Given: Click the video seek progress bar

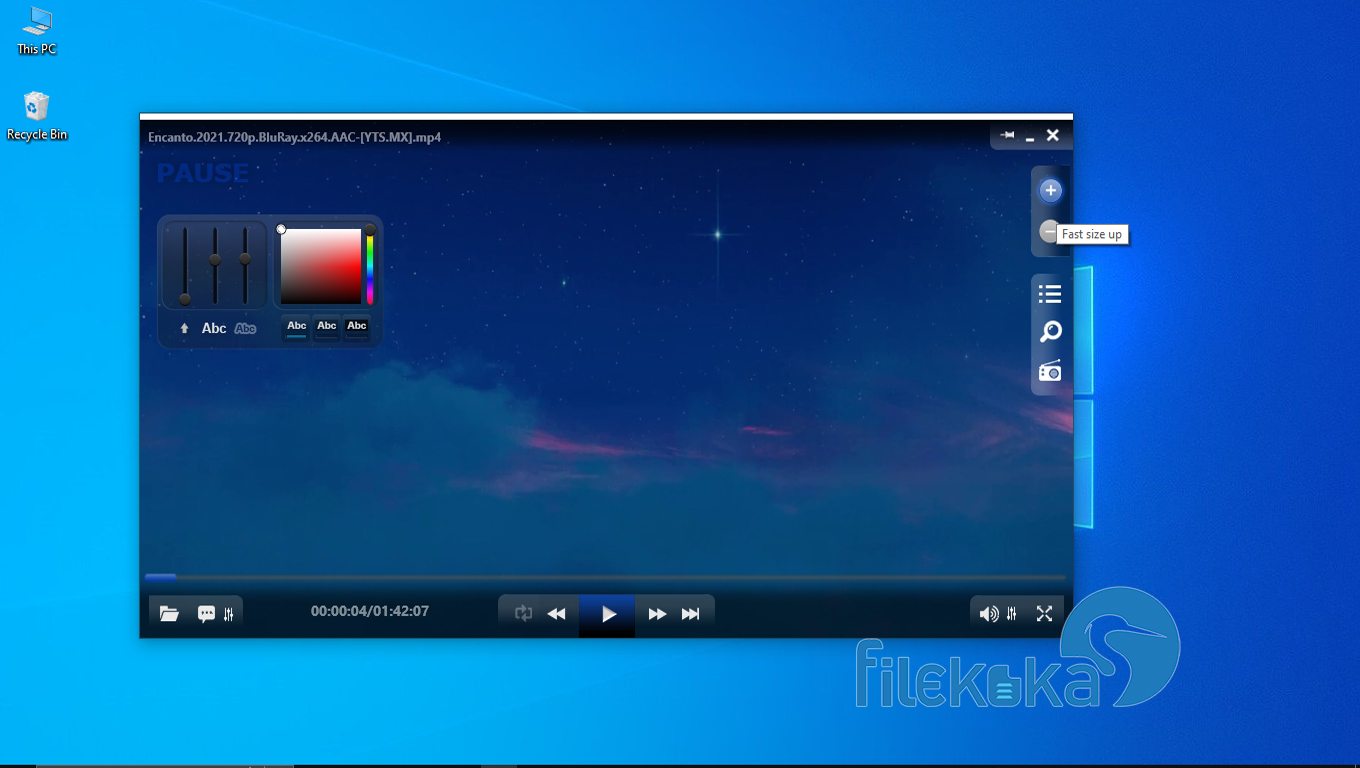Looking at the screenshot, I should (606, 577).
